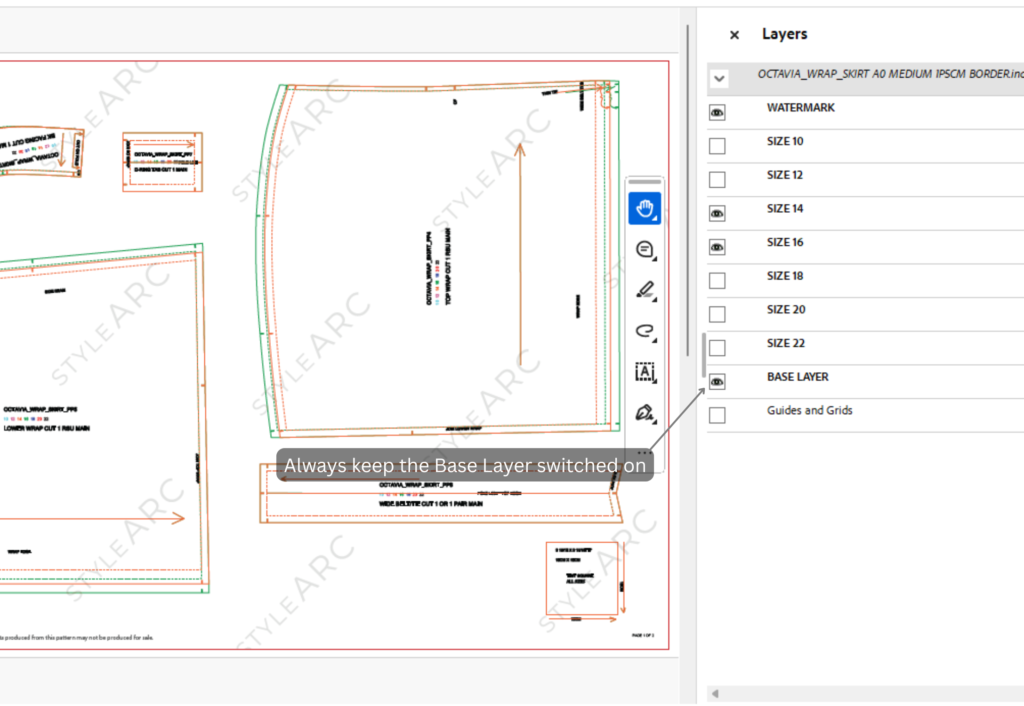1024x706 pixels.
Task: Select the Highlighter pen tool
Action: (645, 290)
